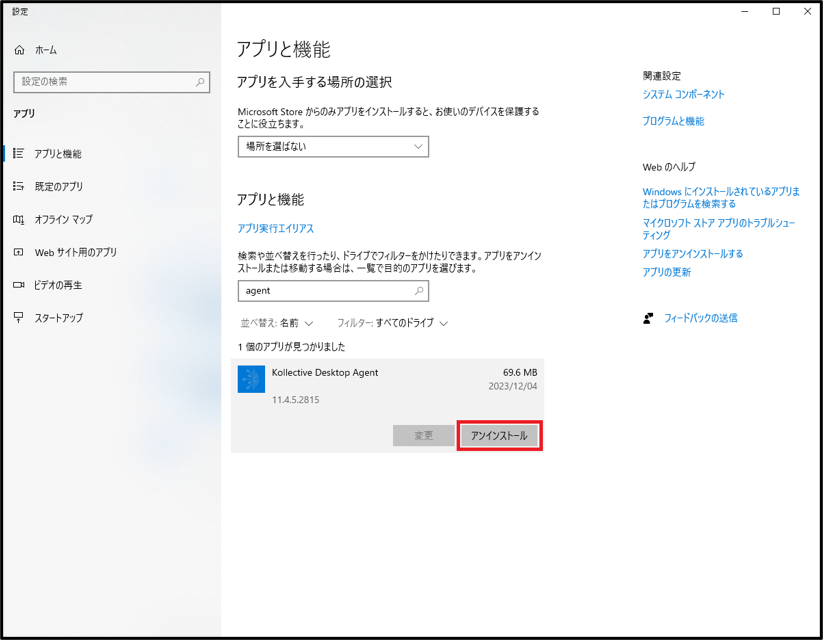
Task: Click the 既定のアプリ sidebar icon
Action: pyautogui.click(x=19, y=187)
